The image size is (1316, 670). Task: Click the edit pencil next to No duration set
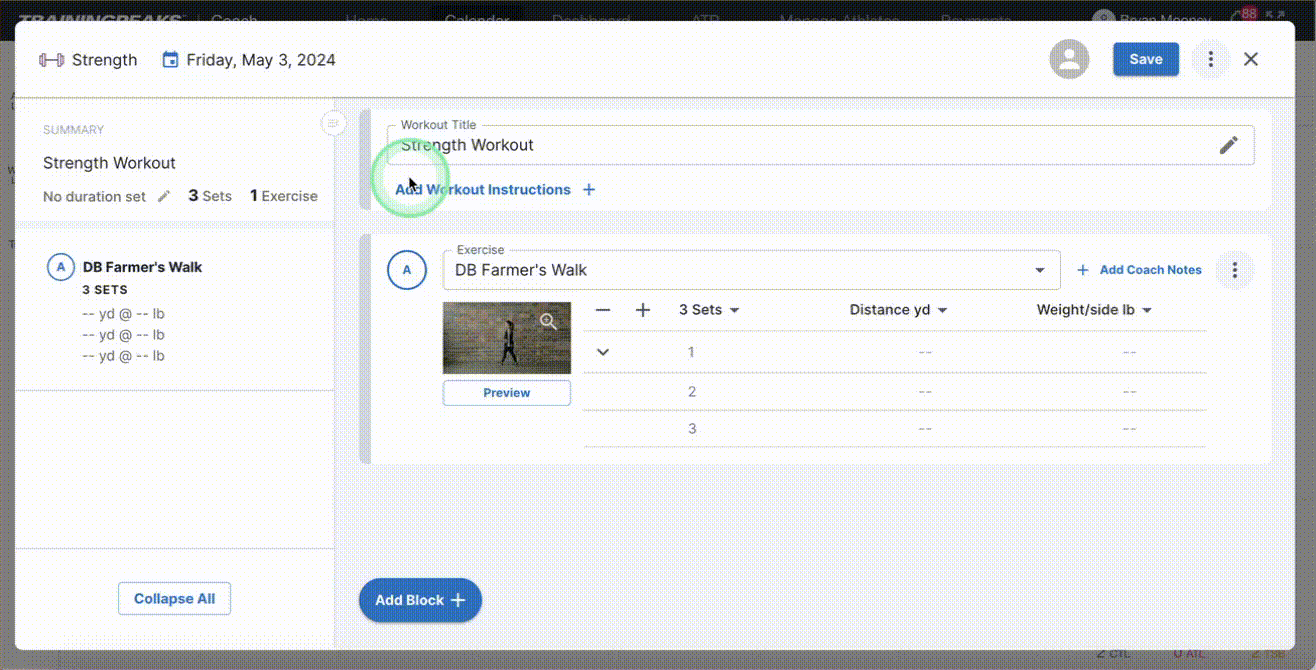[163, 196]
